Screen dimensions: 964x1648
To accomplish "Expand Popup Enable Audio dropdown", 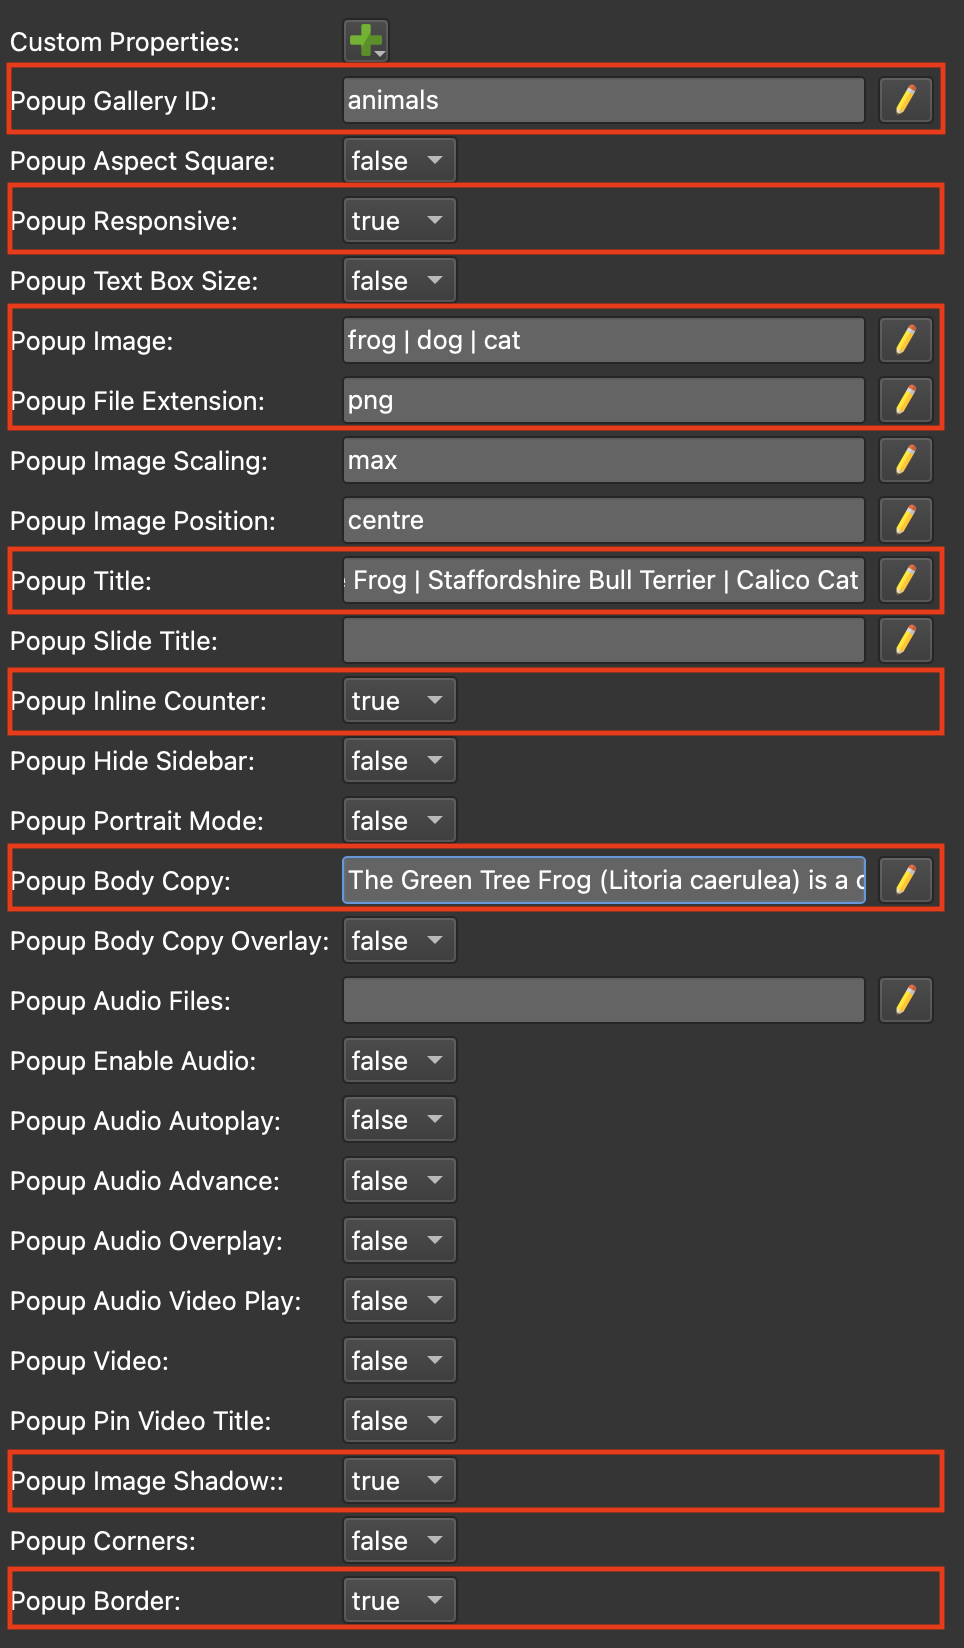I will 399,1060.
